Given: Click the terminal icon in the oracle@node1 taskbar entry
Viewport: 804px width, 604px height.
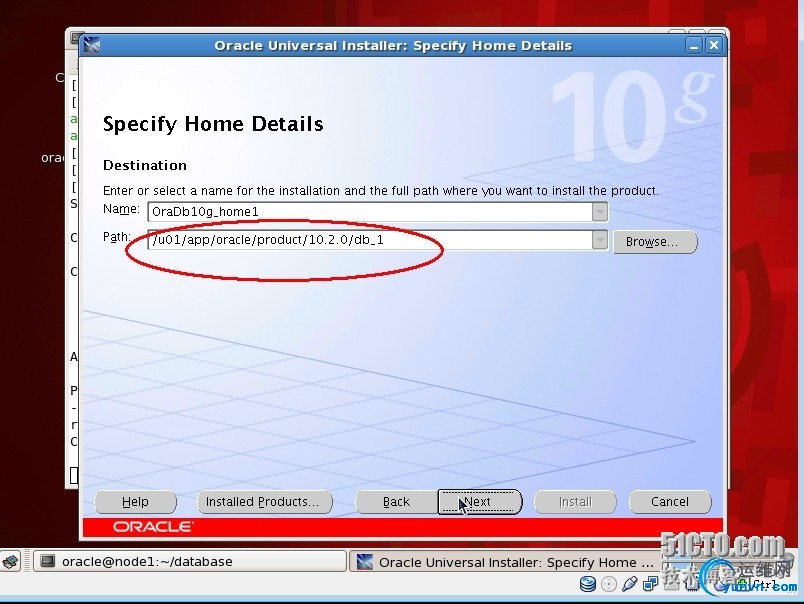Looking at the screenshot, I should coord(48,561).
